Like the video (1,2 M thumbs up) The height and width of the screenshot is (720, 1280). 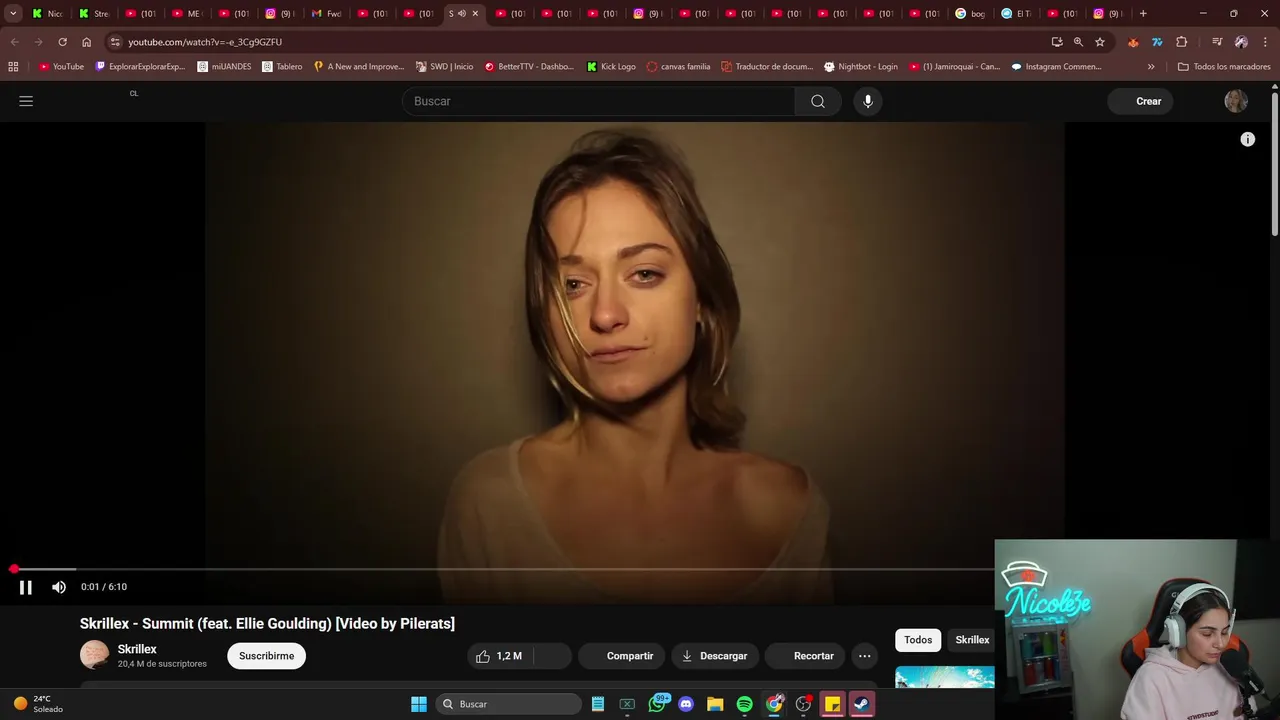500,656
